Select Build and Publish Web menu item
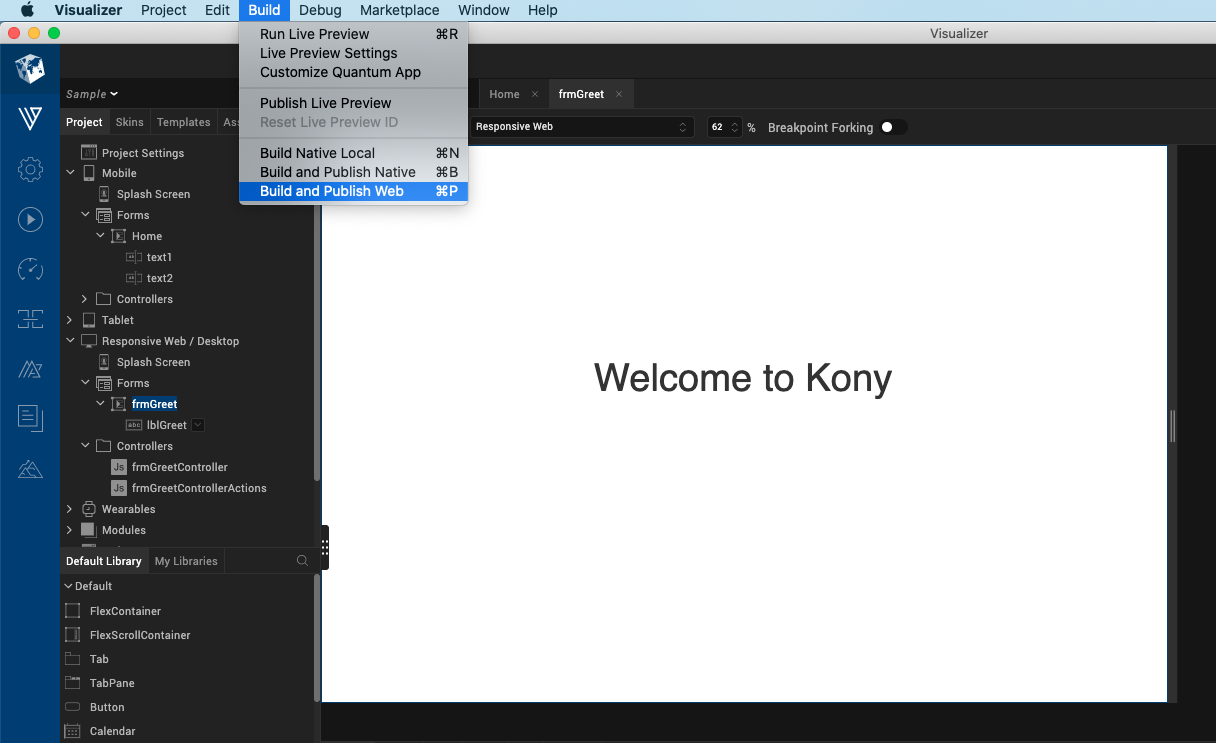This screenshot has height=743, width=1216. tap(354, 191)
